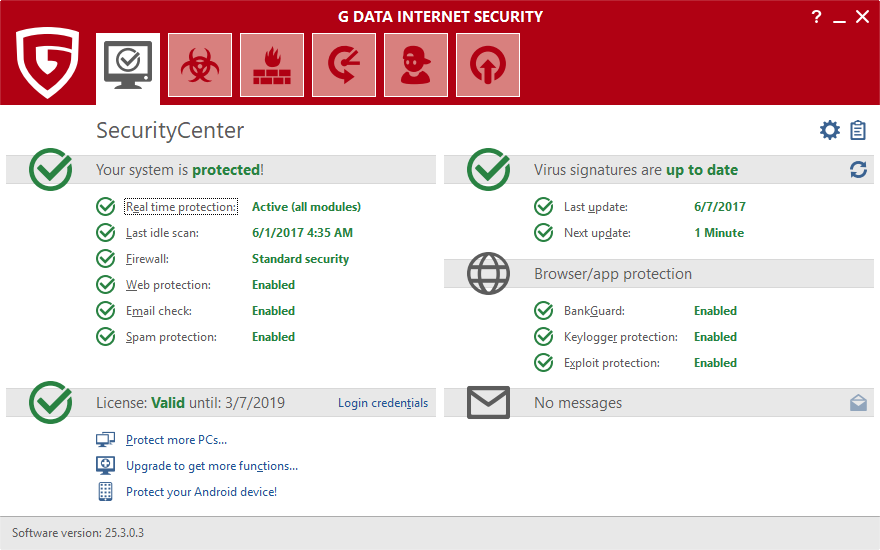
Task: Open the Virus protection biohazard tab
Action: (200, 65)
